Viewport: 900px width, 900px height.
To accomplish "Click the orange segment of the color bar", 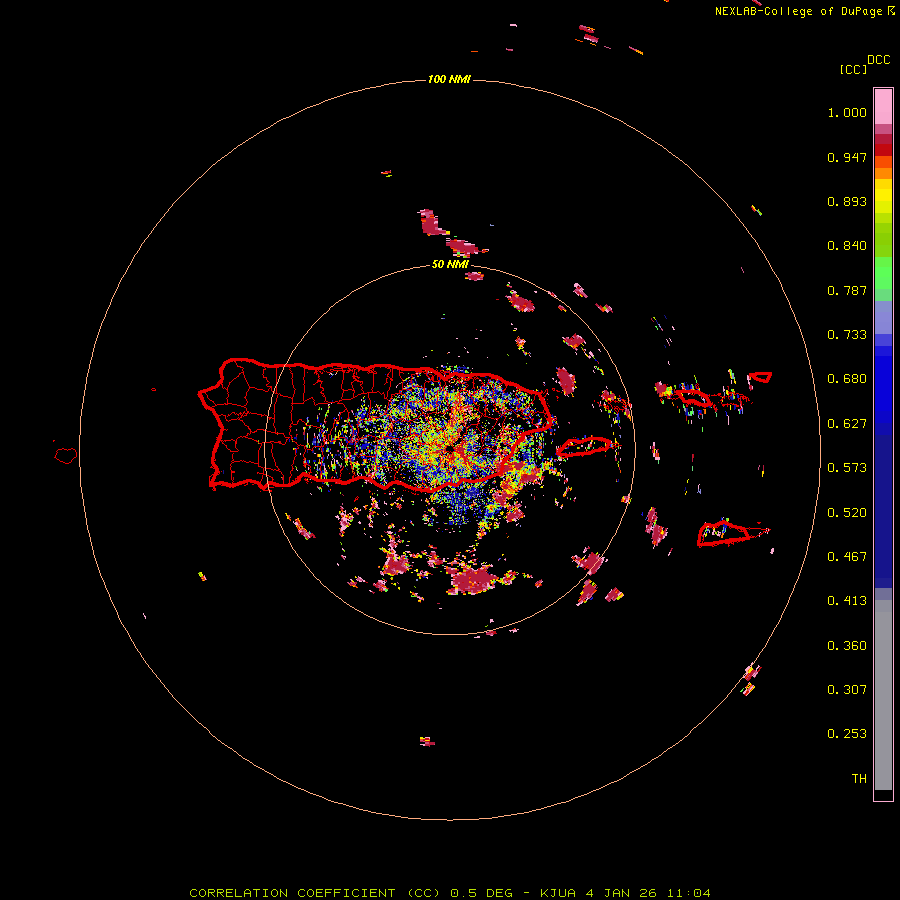I will point(883,173).
